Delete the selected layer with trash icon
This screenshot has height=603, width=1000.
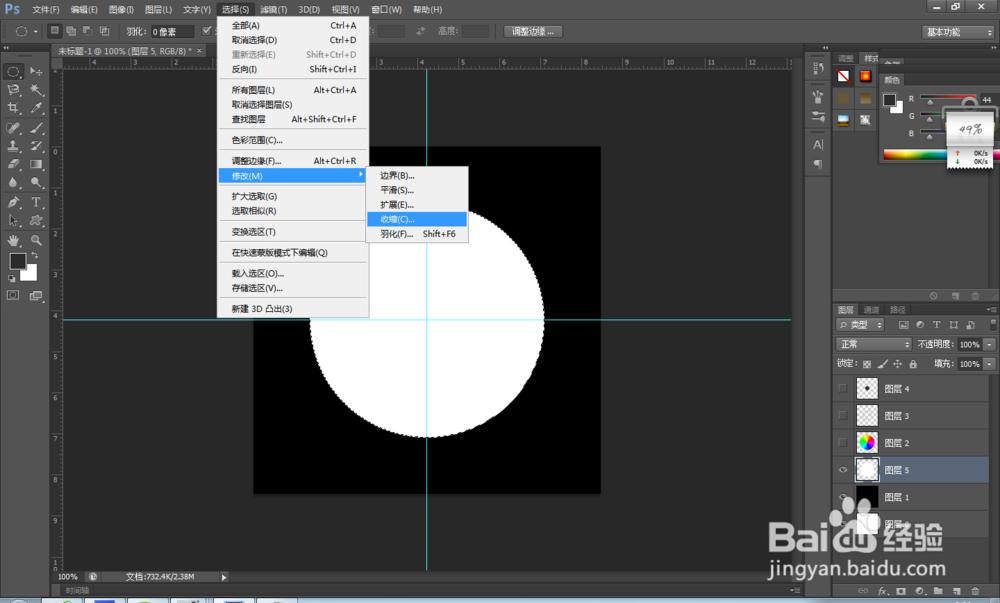[x=975, y=591]
